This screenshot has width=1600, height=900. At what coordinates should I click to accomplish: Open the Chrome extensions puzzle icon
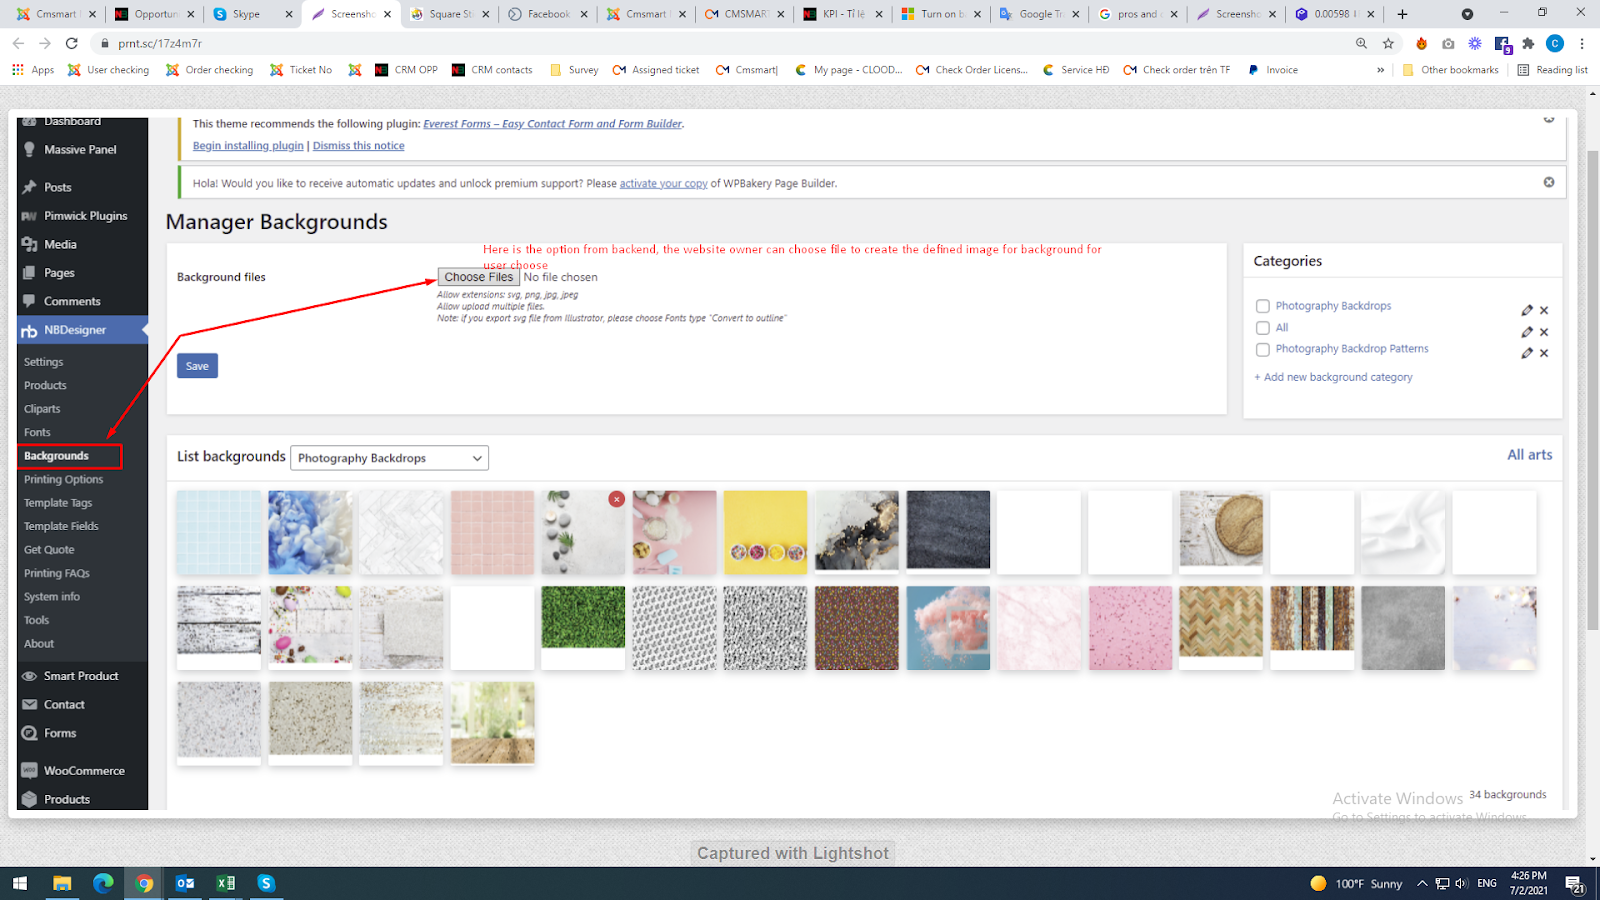(x=1528, y=43)
